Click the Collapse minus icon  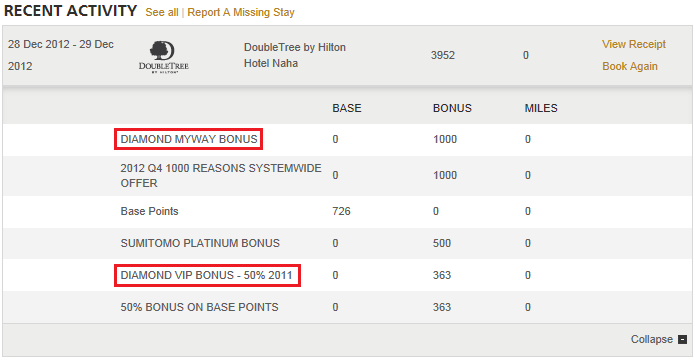(x=682, y=340)
